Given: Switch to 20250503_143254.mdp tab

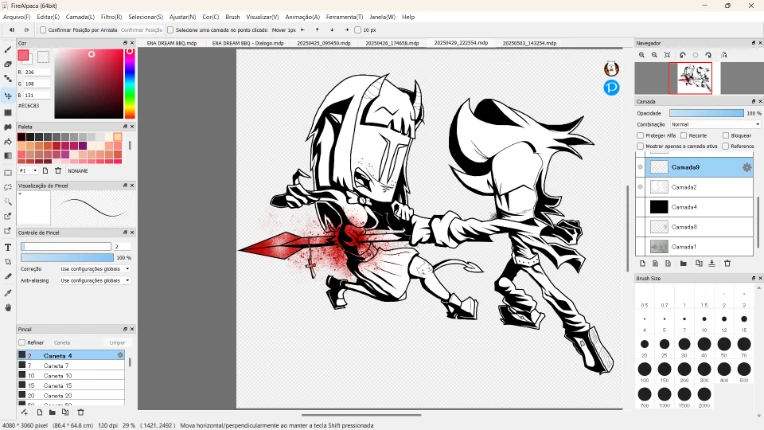Looking at the screenshot, I should coord(529,43).
